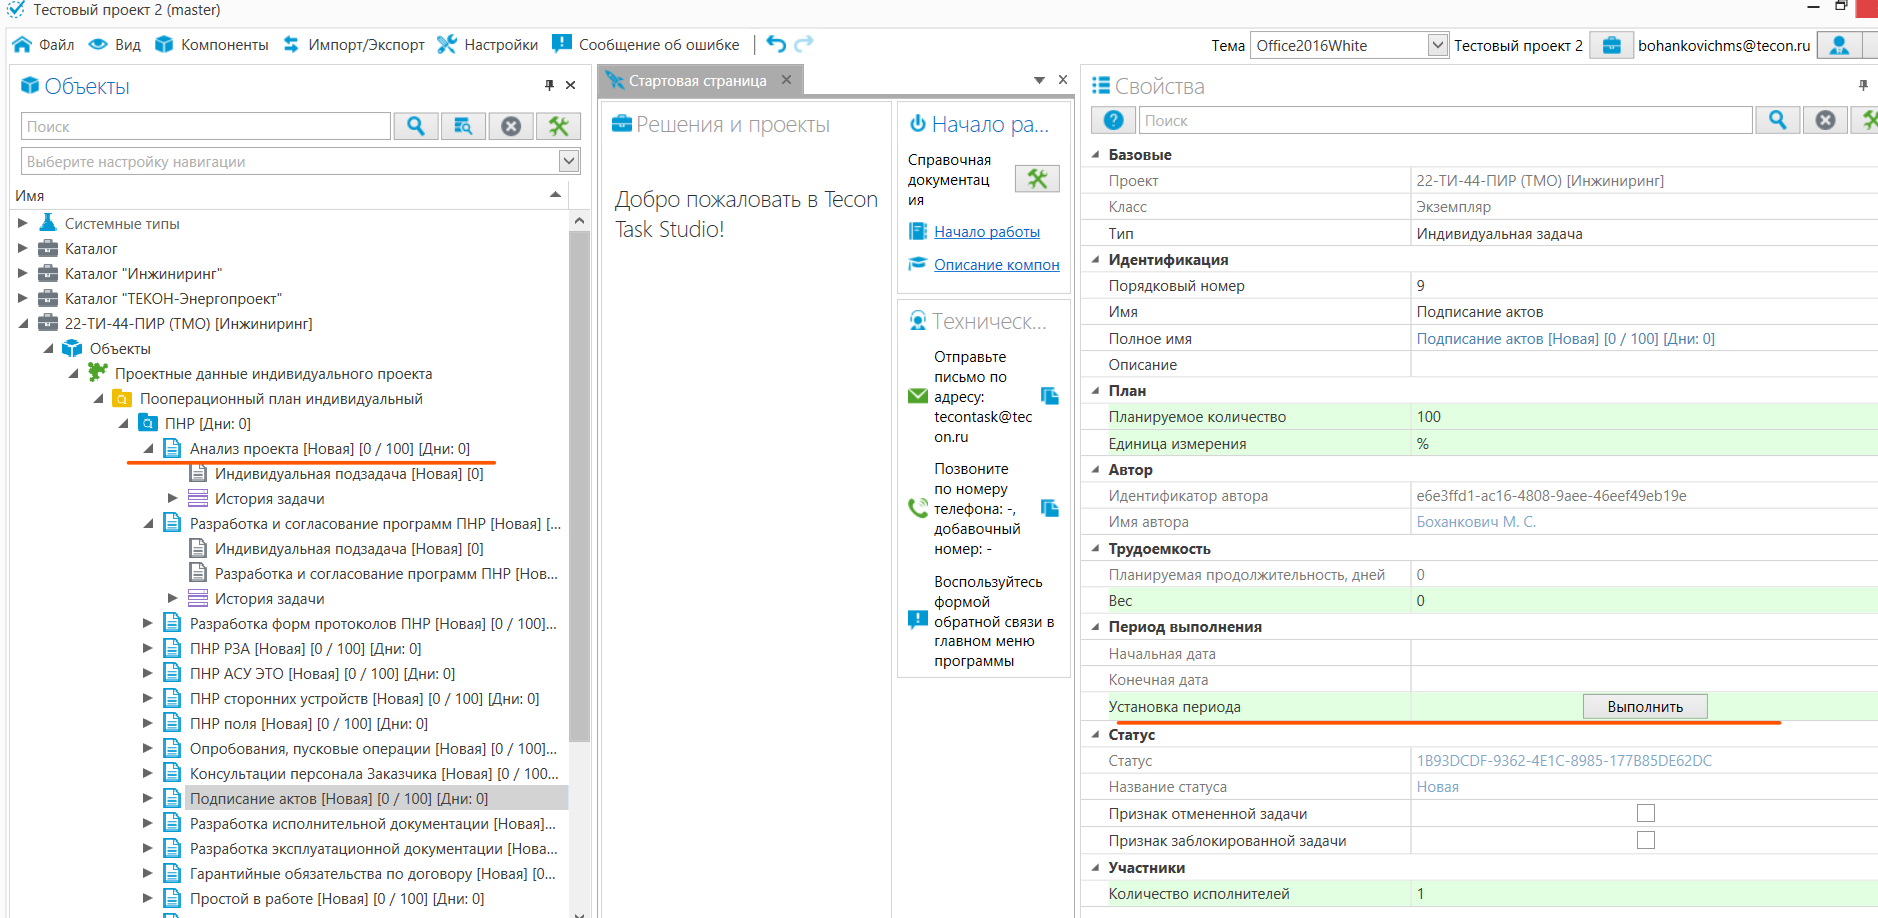1878x918 pixels.
Task: Click the tools icon beside reference documentation
Action: click(1037, 179)
